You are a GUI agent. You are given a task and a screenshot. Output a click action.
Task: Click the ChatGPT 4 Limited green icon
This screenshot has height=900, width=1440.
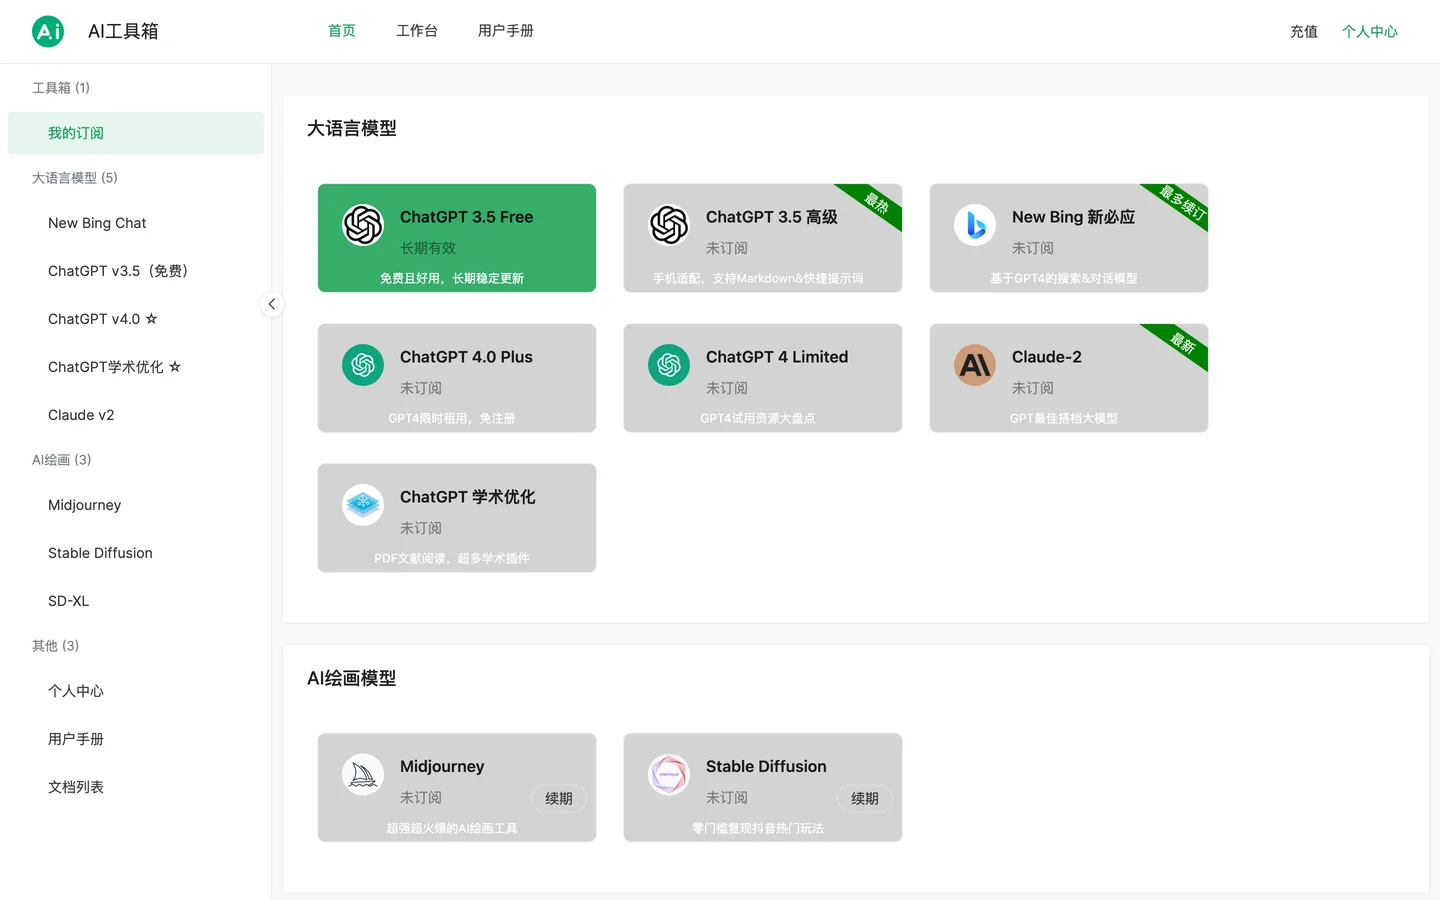pos(669,365)
